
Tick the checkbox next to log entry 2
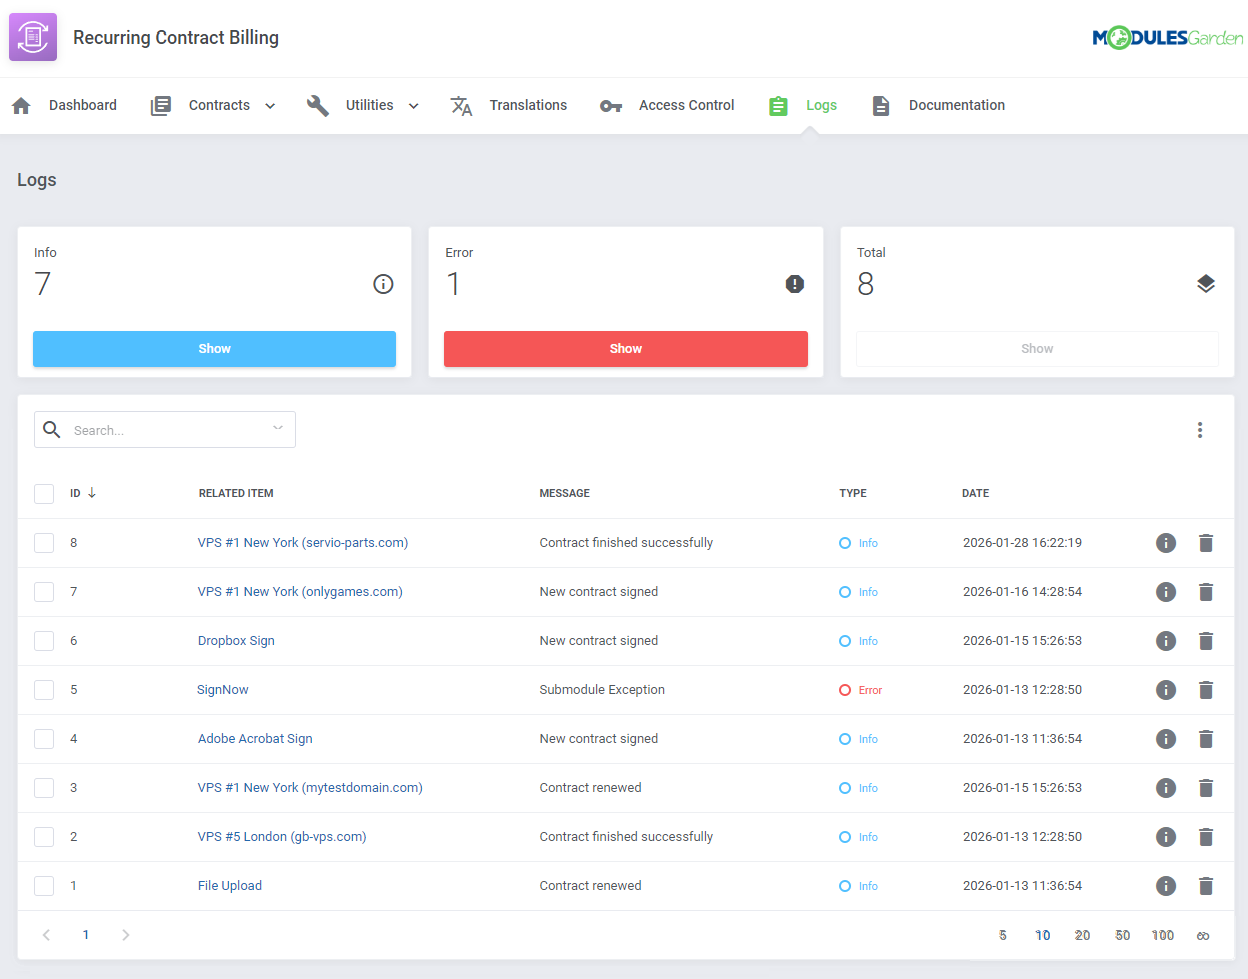pos(44,837)
